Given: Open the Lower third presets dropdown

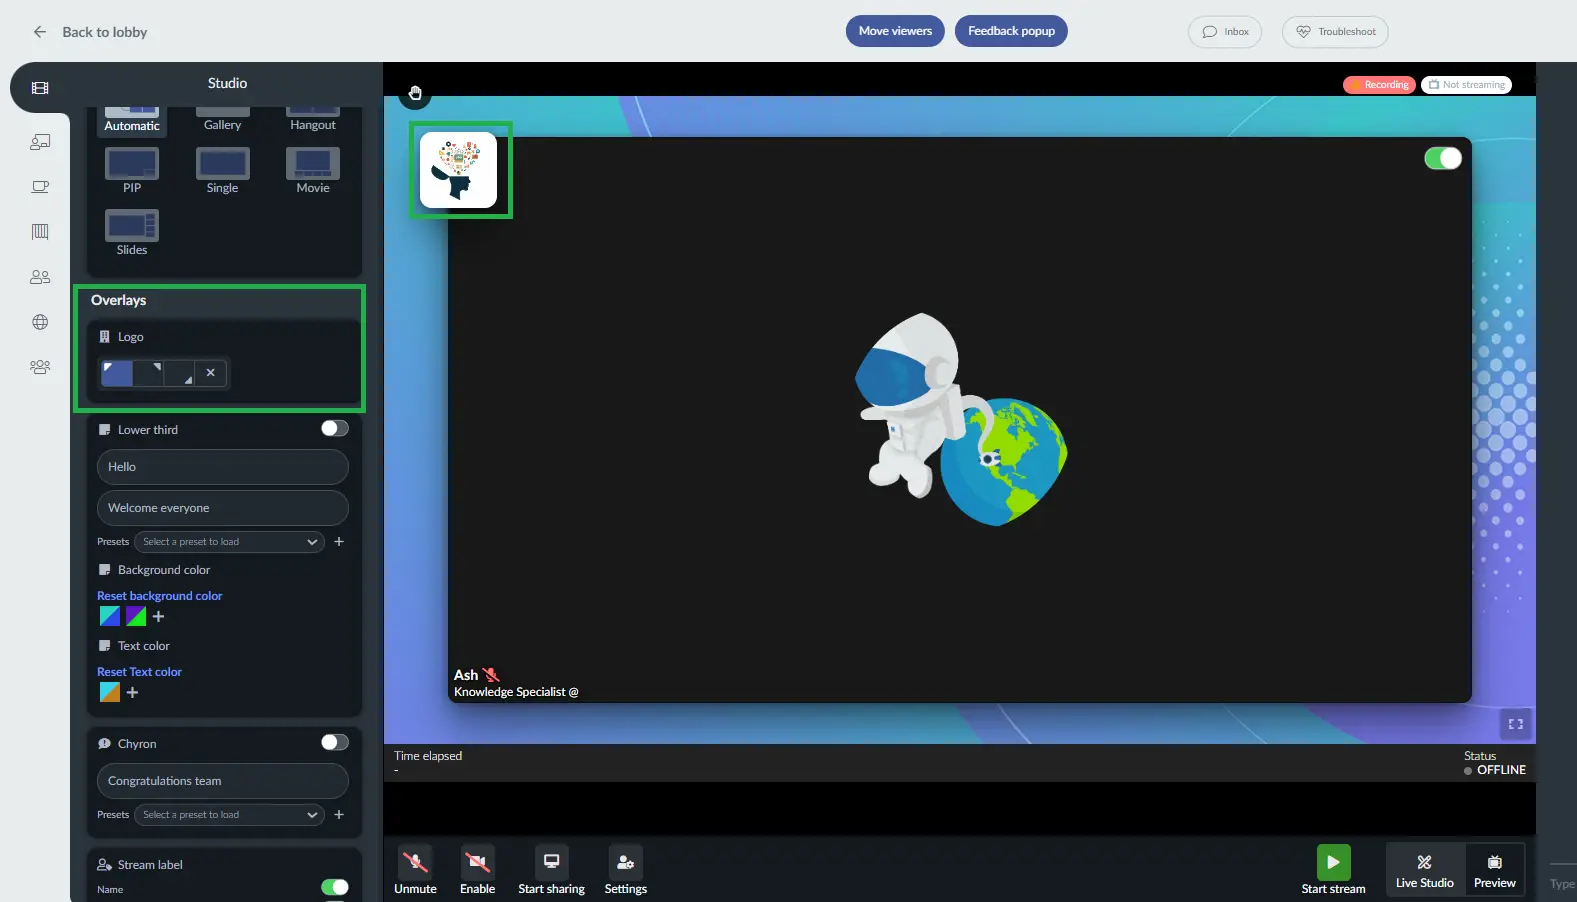Looking at the screenshot, I should (230, 542).
